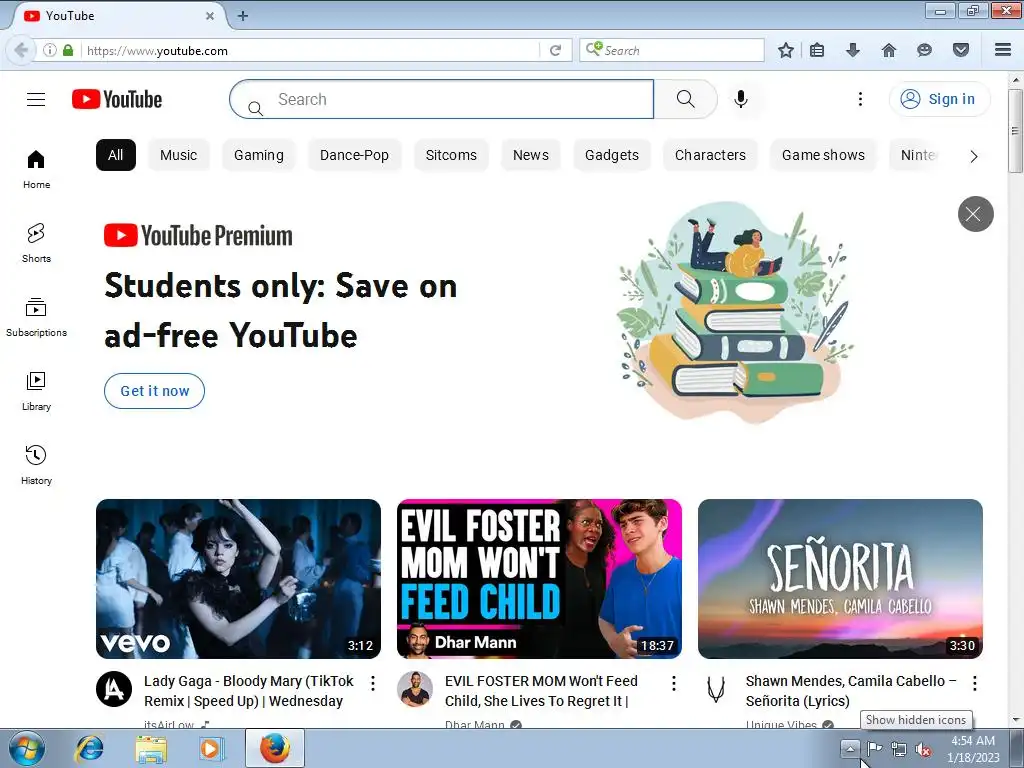Screen dimensions: 1024x768
Task: Start voice search with microphone icon
Action: (741, 99)
